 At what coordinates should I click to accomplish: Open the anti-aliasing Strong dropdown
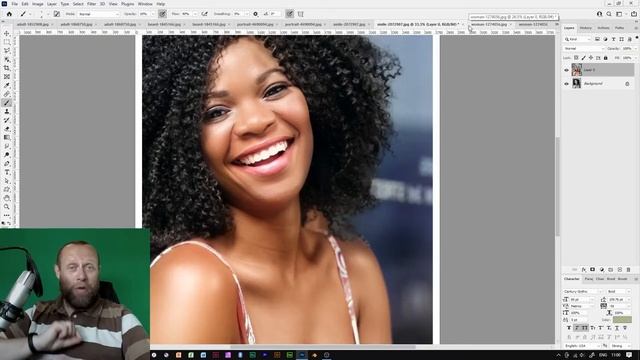click(621, 346)
